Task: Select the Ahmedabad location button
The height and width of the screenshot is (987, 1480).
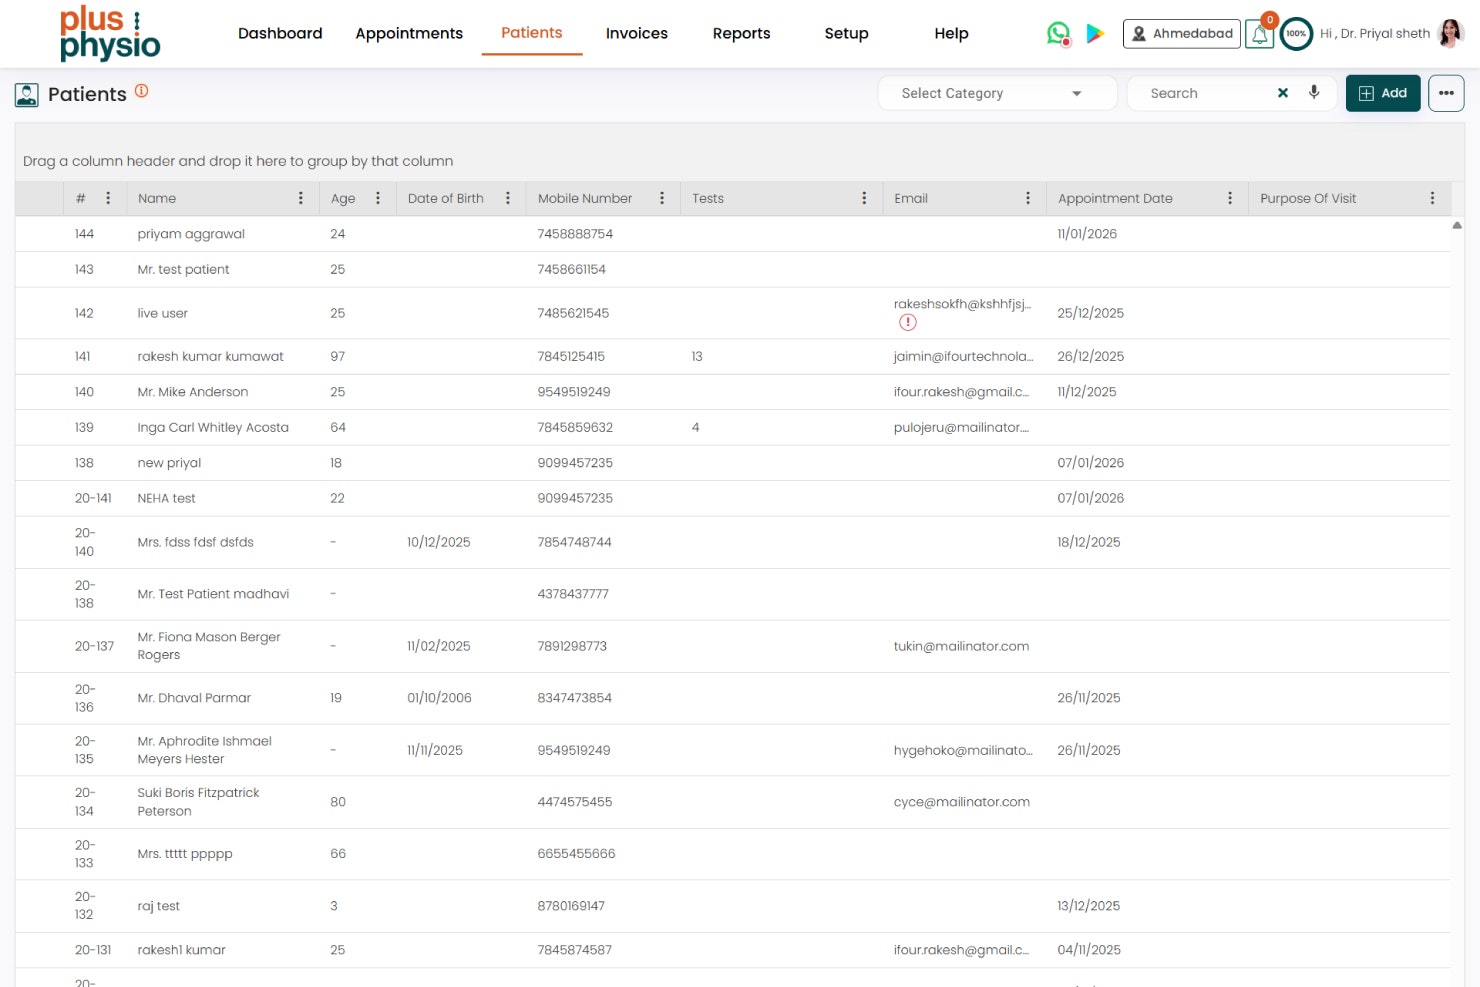Action: (1181, 33)
